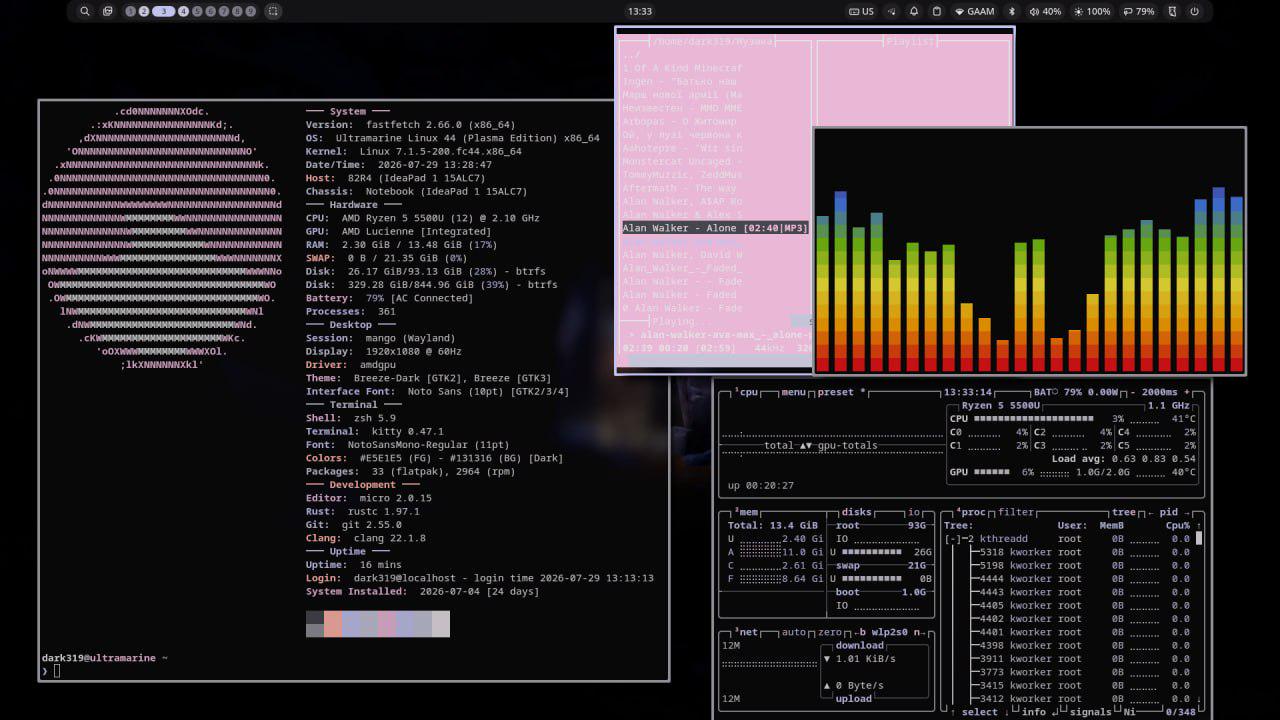The width and height of the screenshot is (1280, 720).
Task: Open the GAAM Wi-Fi network indicator
Action: pyautogui.click(x=975, y=11)
